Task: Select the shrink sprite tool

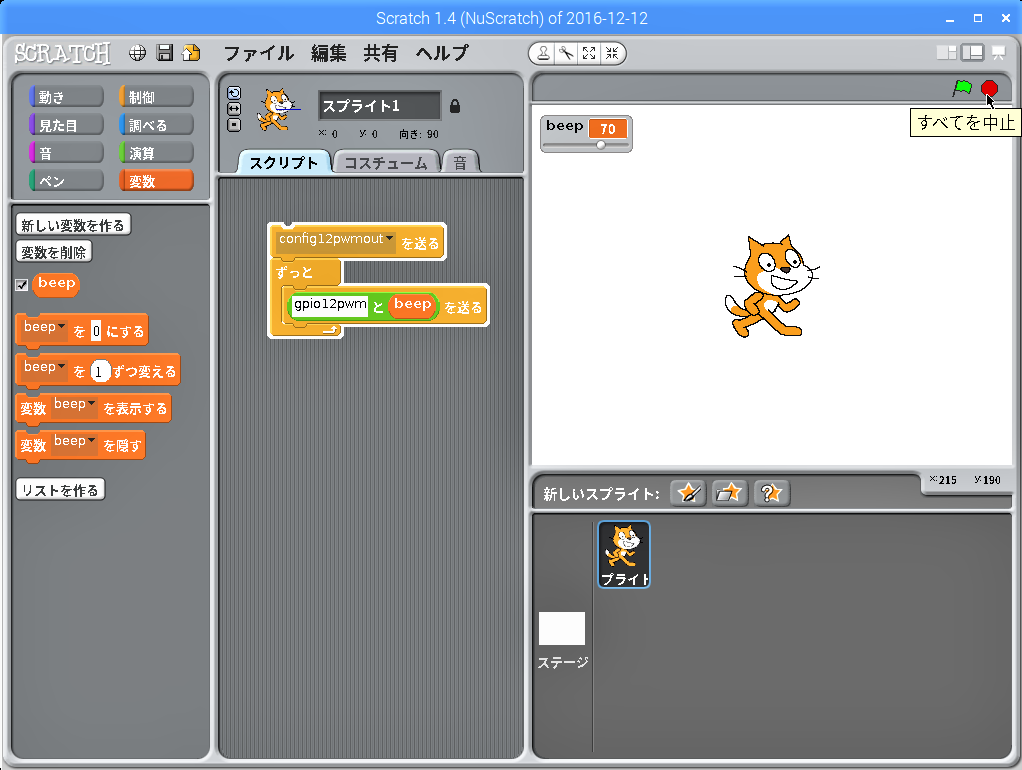Action: [612, 53]
